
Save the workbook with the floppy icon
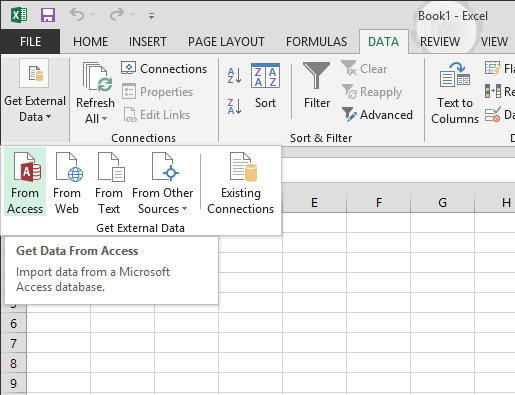click(48, 15)
